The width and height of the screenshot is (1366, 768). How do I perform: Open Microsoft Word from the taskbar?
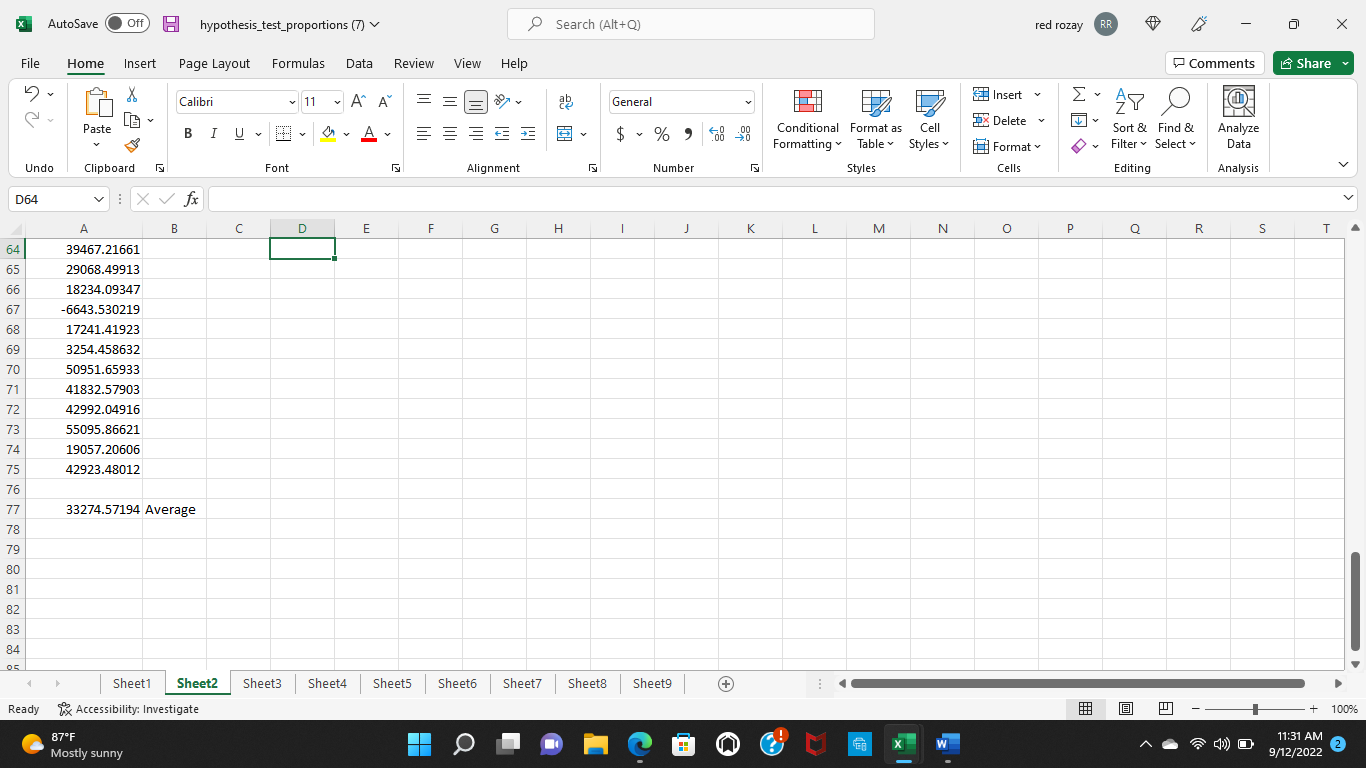(947, 744)
